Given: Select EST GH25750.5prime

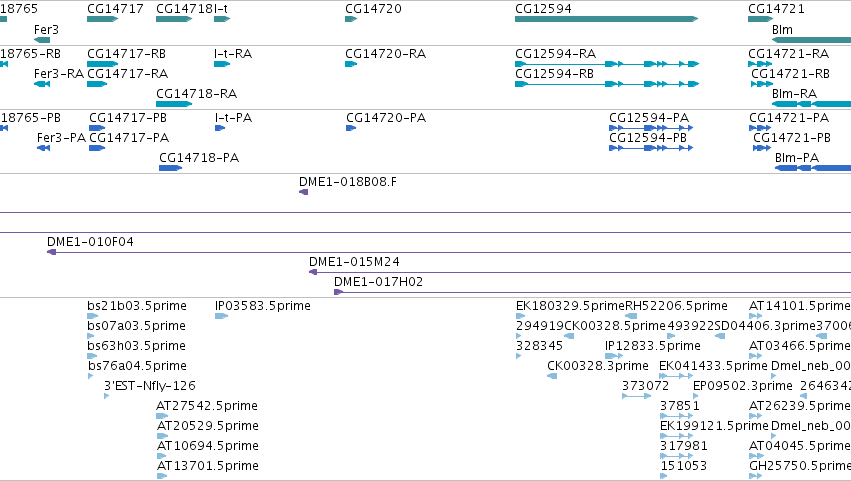Looking at the screenshot, I should point(799,467).
